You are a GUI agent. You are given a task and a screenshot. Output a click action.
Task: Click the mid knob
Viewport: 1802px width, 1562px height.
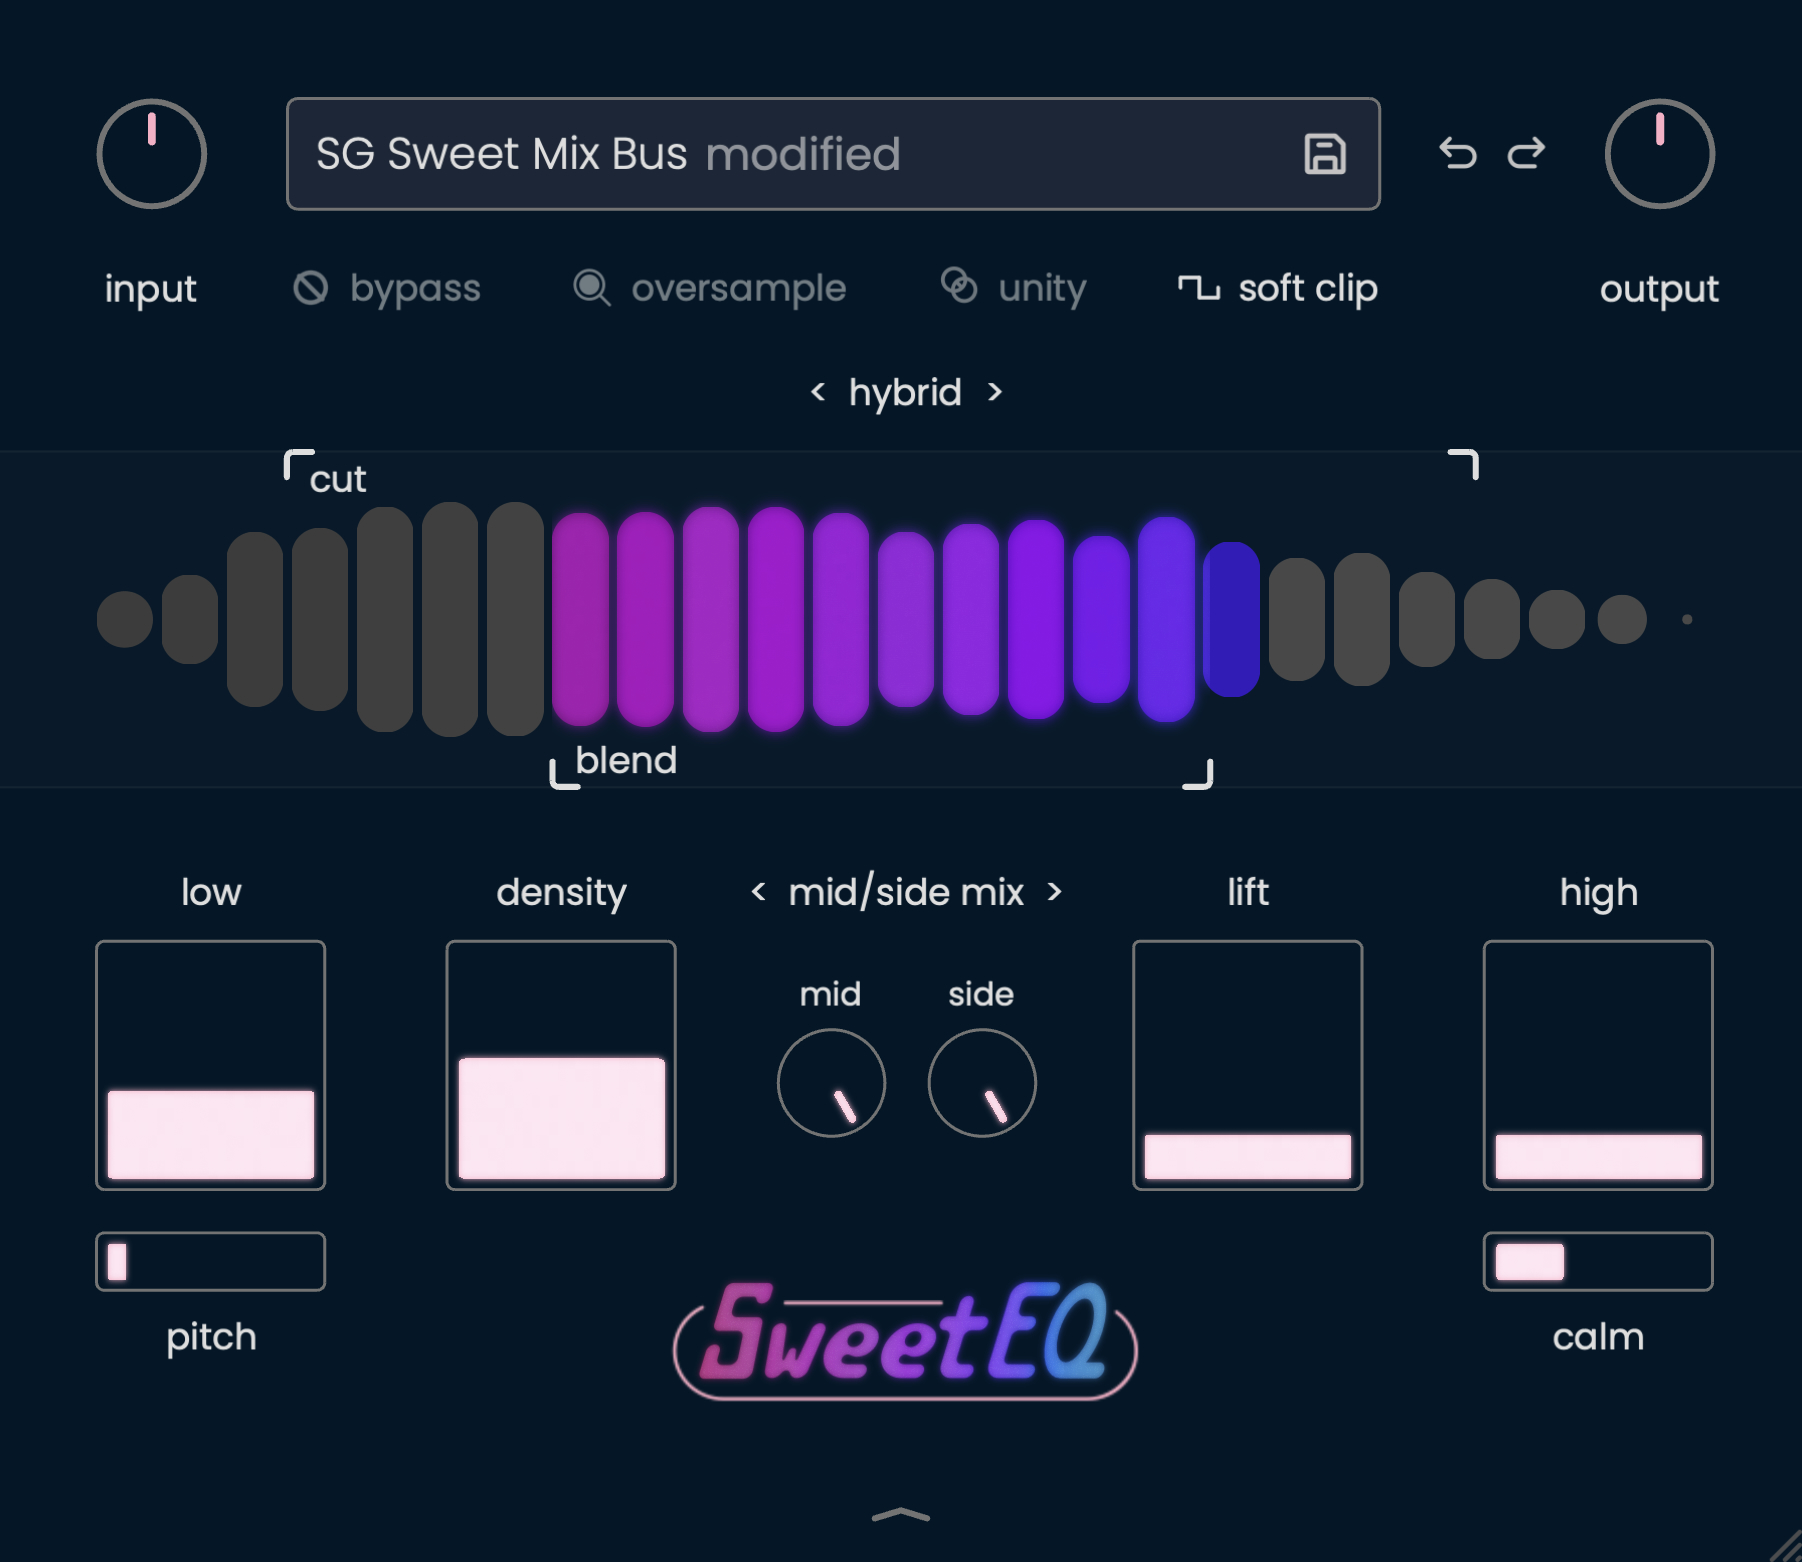tap(831, 1083)
